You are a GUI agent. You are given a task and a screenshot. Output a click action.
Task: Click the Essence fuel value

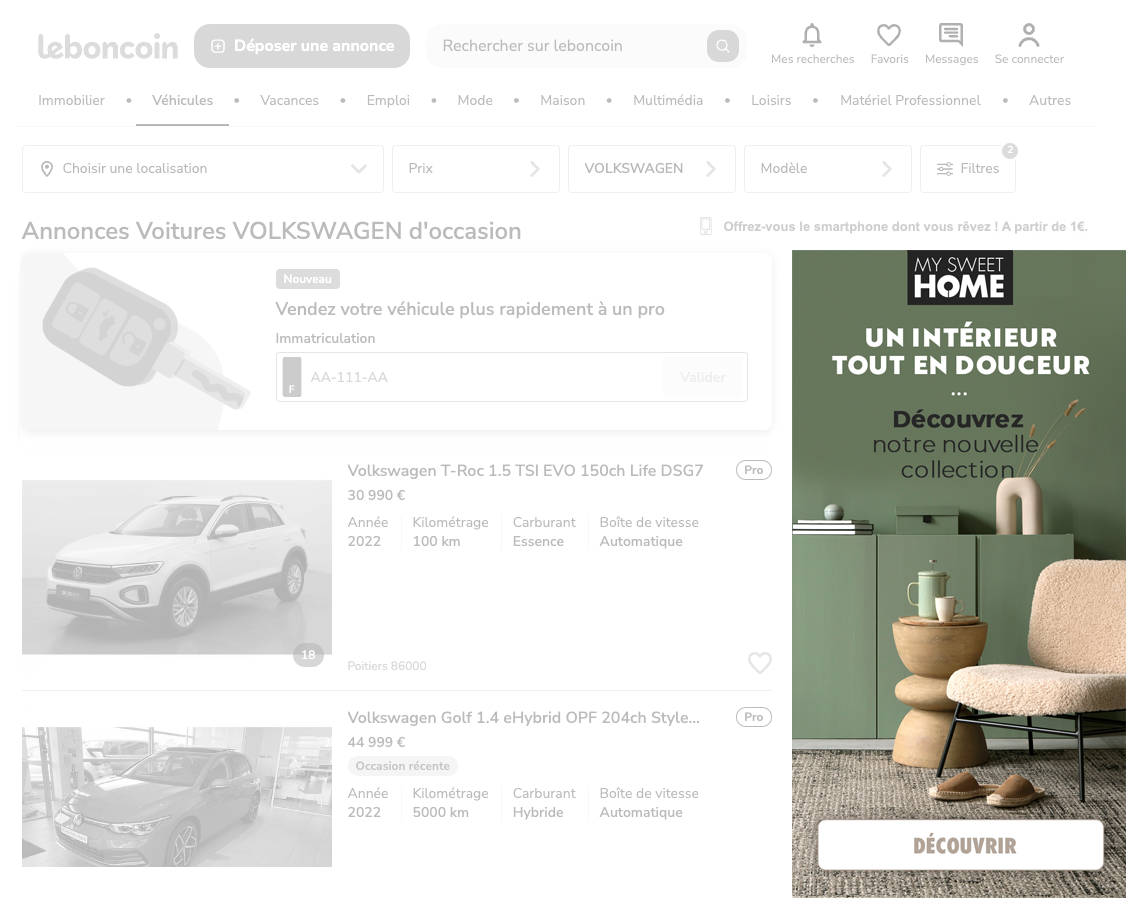tap(538, 542)
